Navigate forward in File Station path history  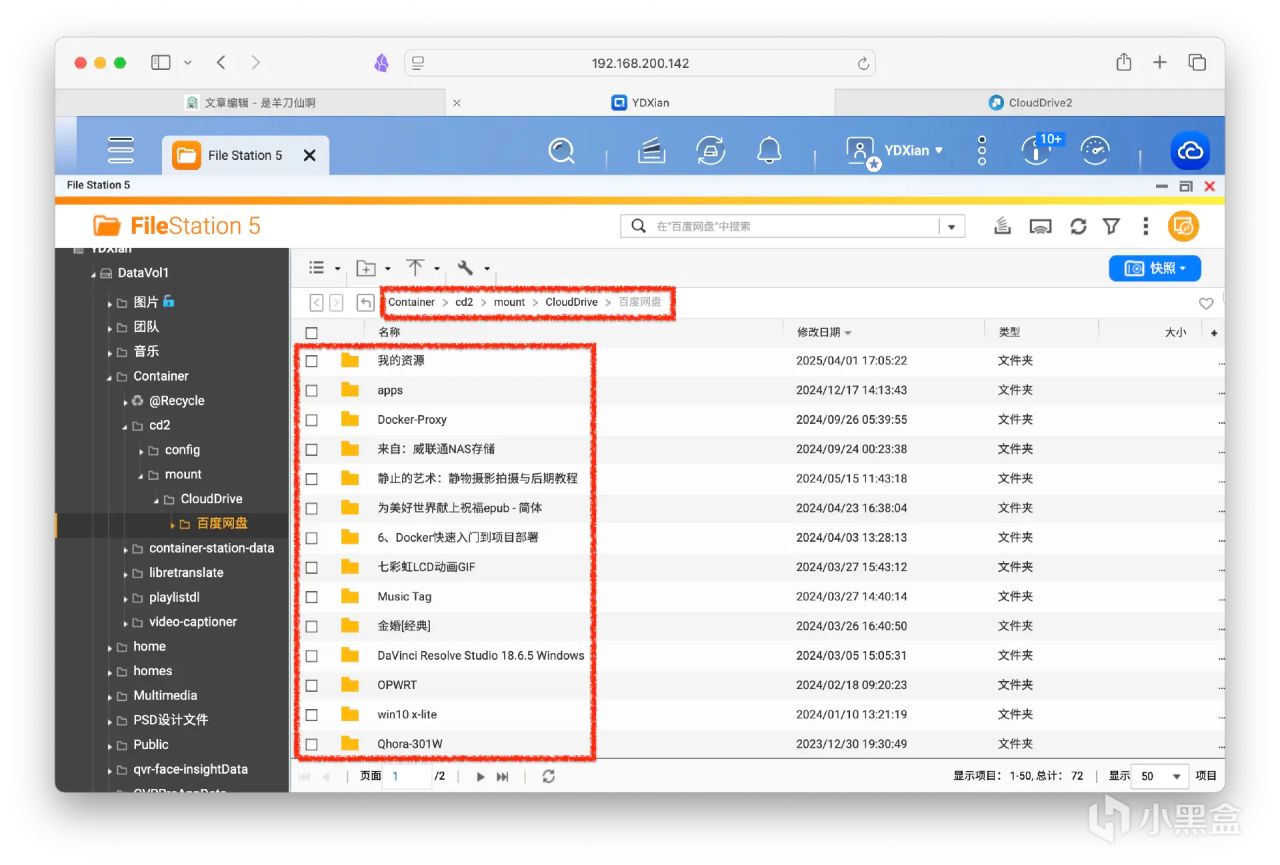[336, 302]
